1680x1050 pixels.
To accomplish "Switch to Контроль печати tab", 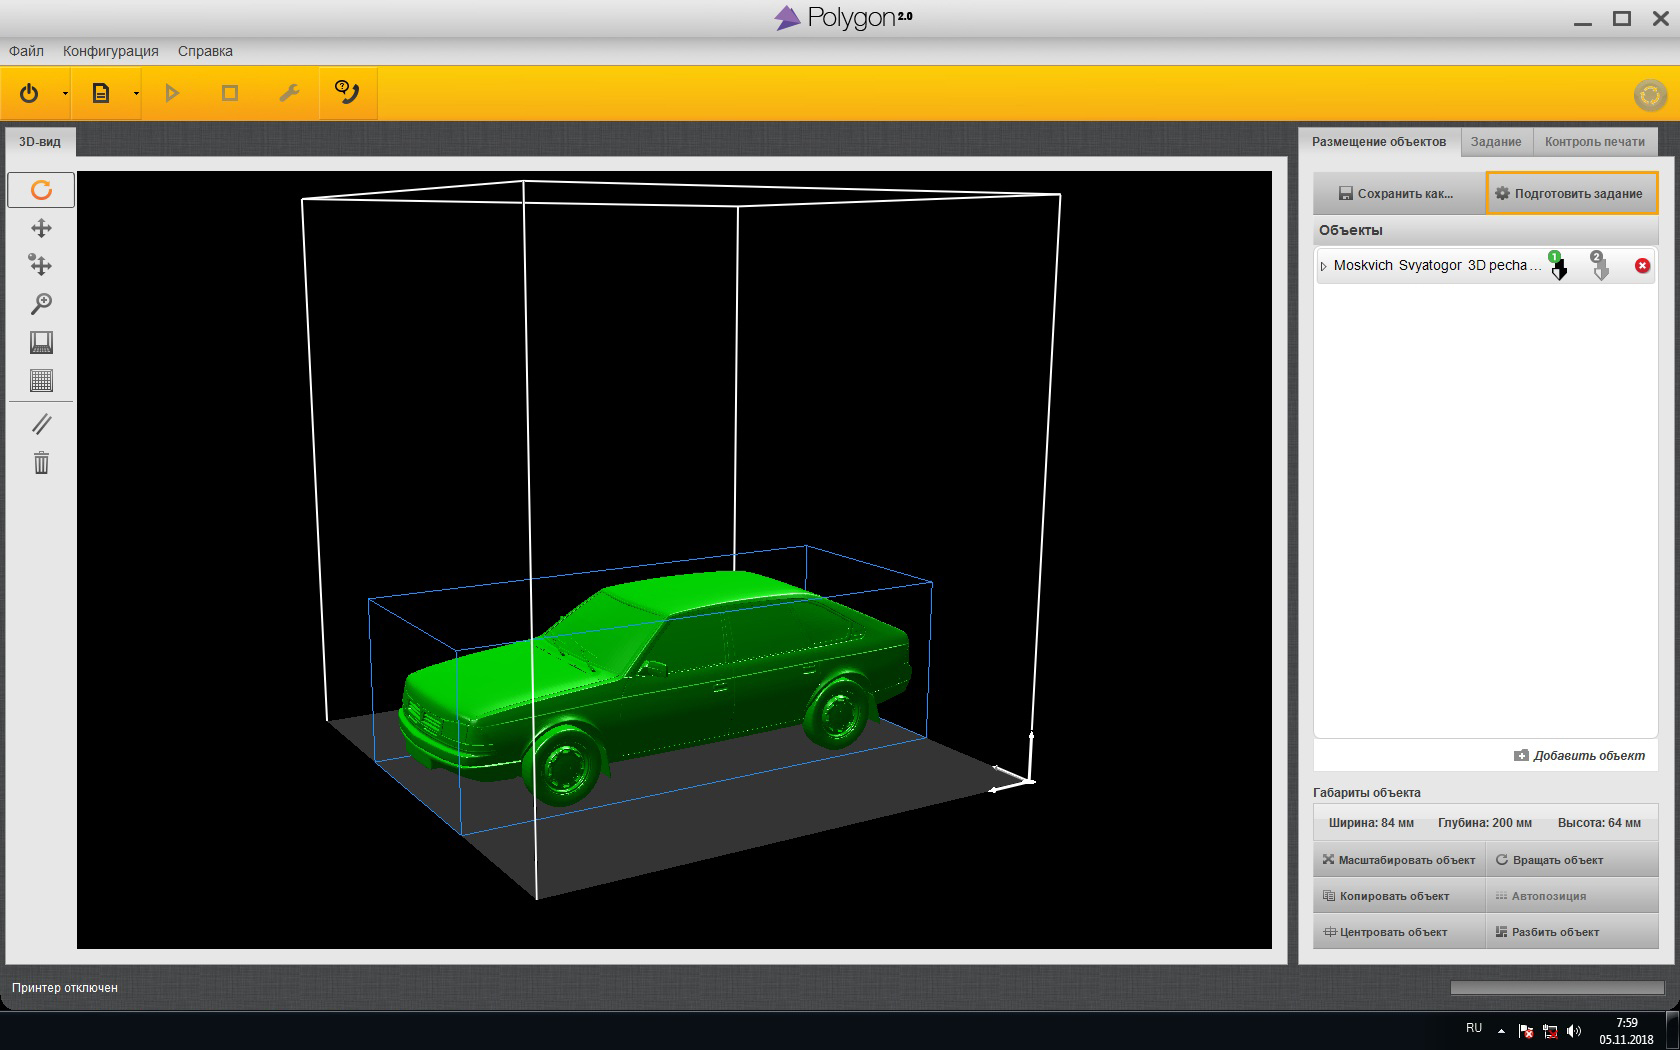I will point(1594,142).
